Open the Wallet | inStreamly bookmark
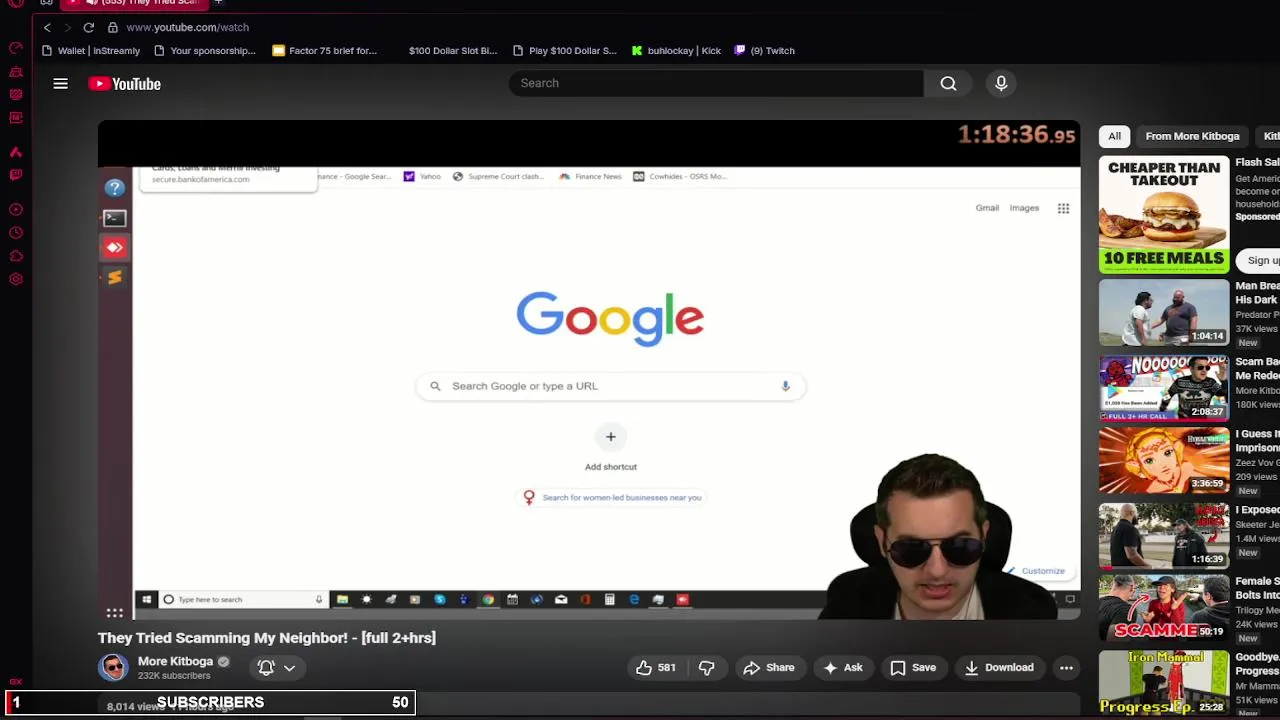 tap(91, 51)
